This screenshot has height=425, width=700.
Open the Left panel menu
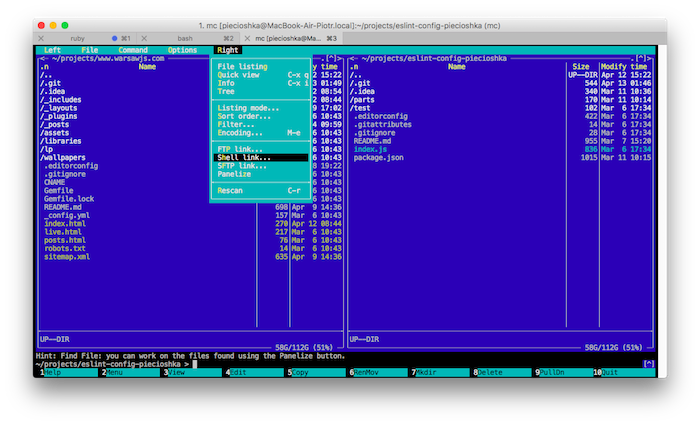point(52,49)
